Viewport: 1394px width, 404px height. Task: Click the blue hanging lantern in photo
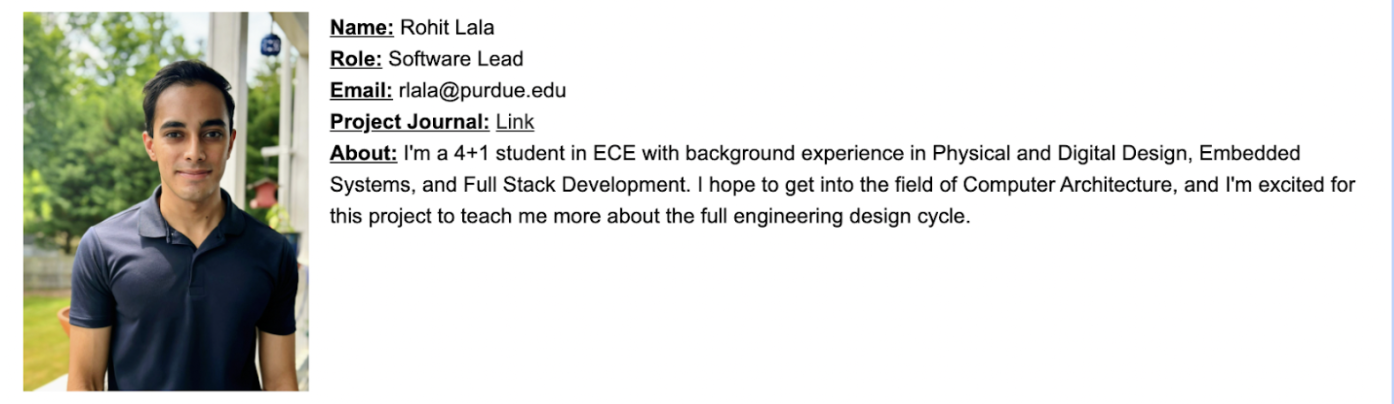click(x=270, y=44)
